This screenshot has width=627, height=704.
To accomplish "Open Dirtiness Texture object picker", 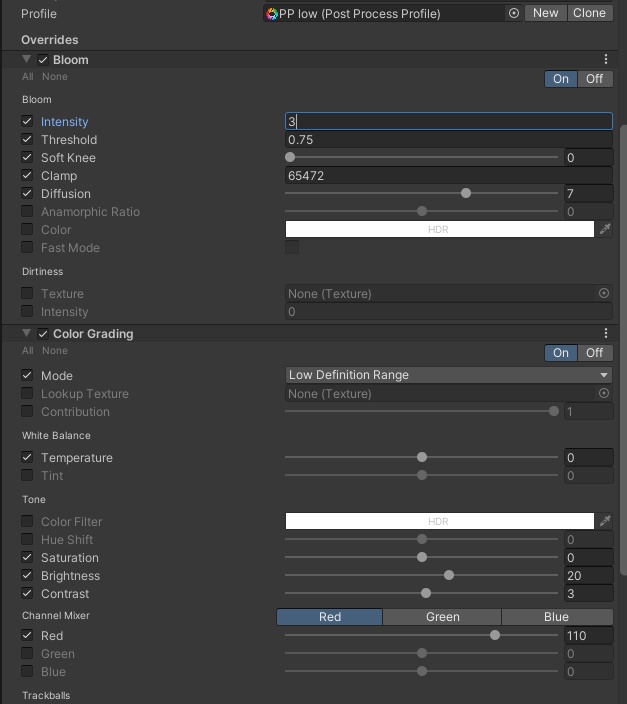I will [x=604, y=293].
